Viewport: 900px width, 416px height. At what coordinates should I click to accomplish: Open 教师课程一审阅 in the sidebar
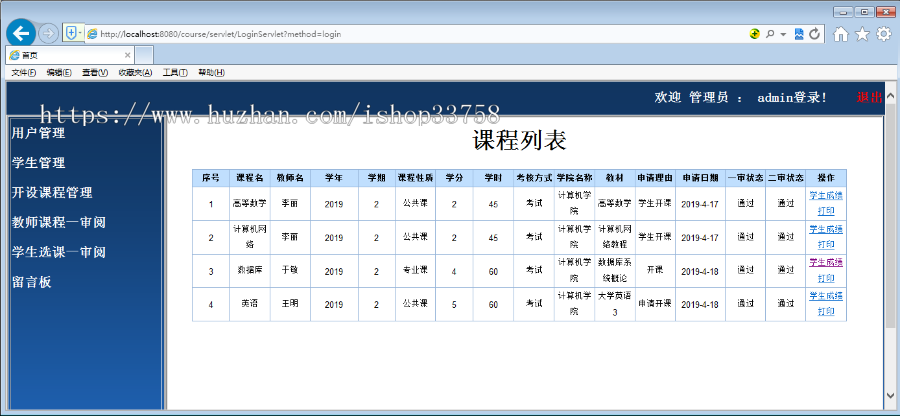tap(59, 223)
